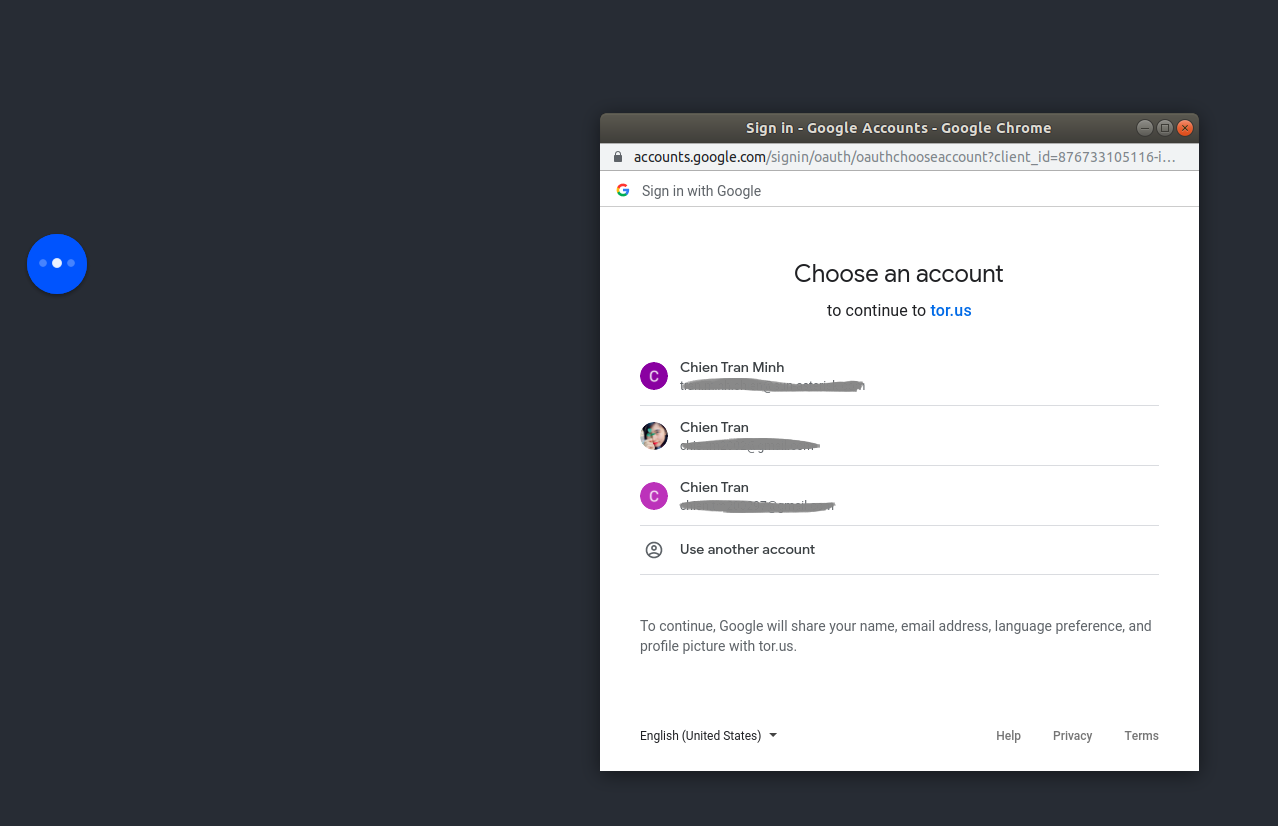
Task: Click the Sign in with Google header text
Action: tap(701, 191)
